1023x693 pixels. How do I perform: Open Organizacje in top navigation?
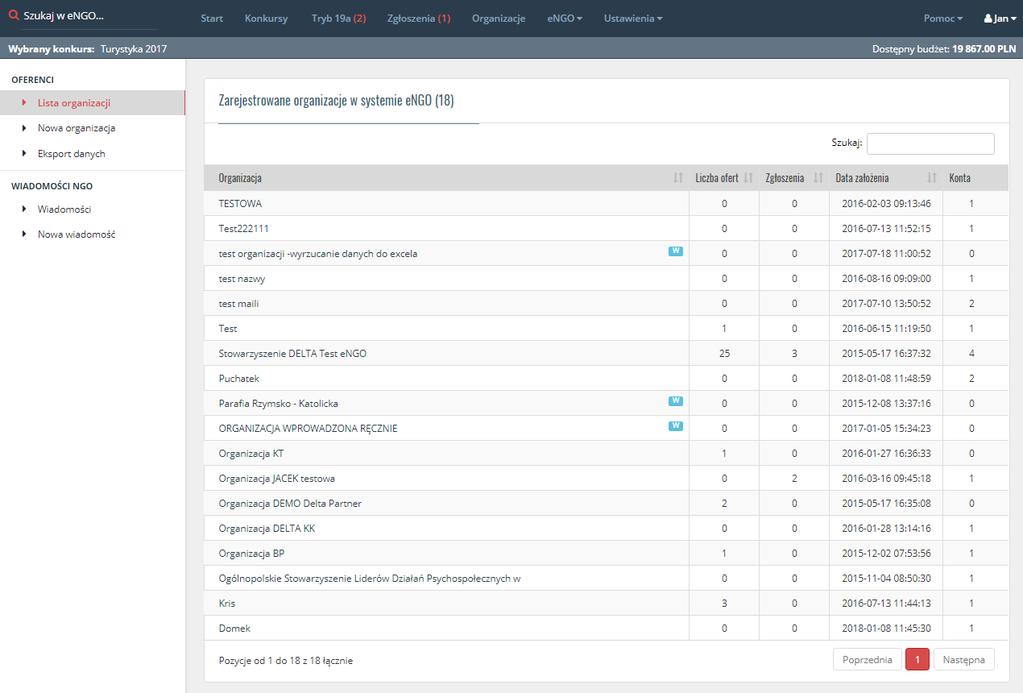[498, 18]
